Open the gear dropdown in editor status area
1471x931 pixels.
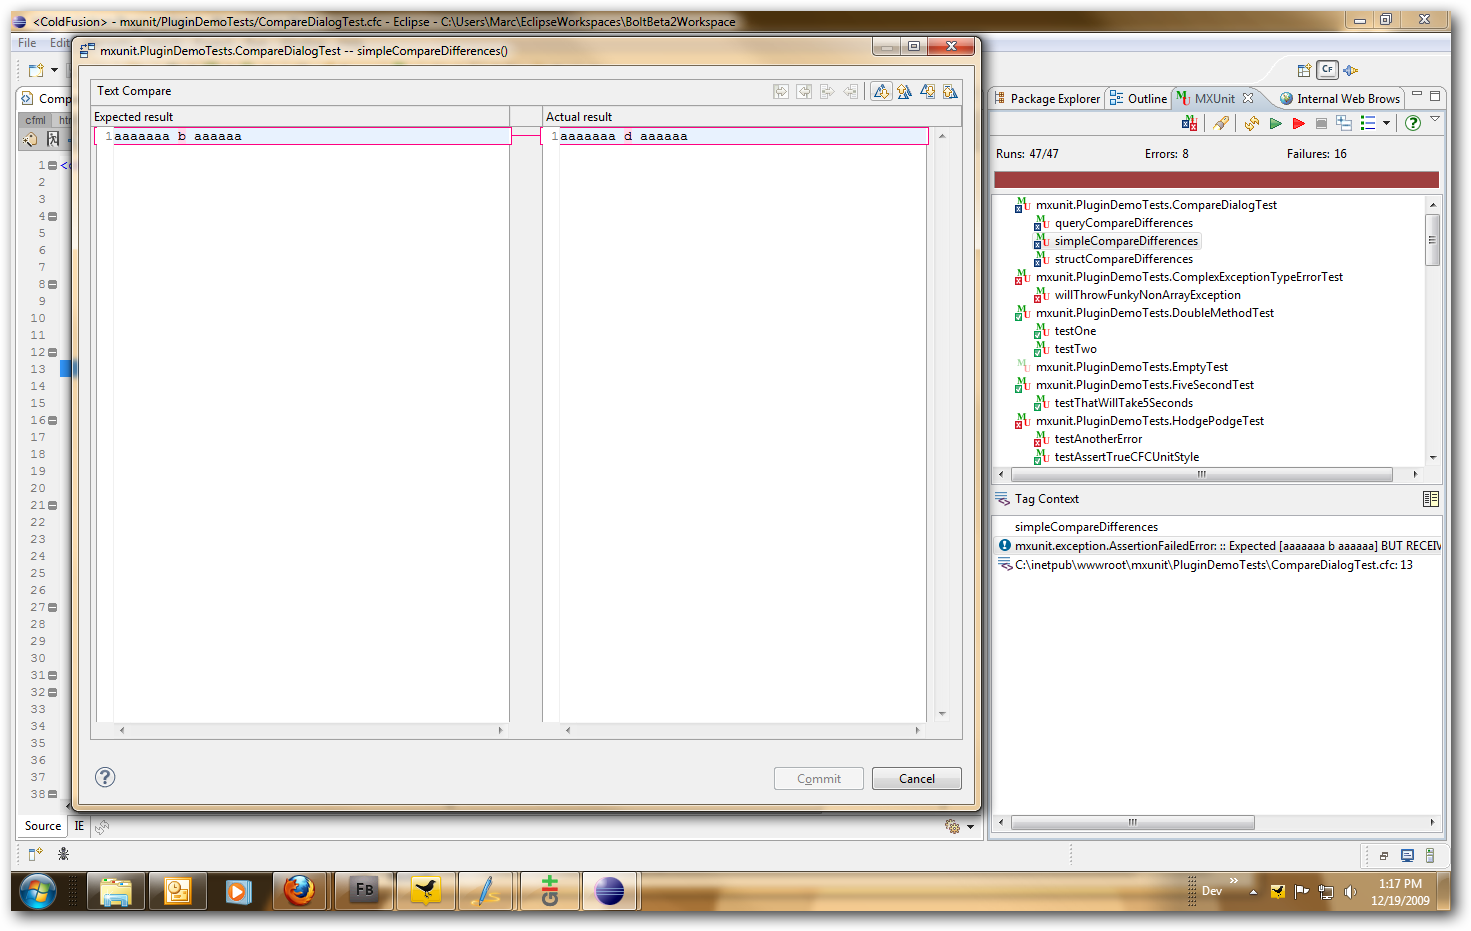click(x=970, y=827)
